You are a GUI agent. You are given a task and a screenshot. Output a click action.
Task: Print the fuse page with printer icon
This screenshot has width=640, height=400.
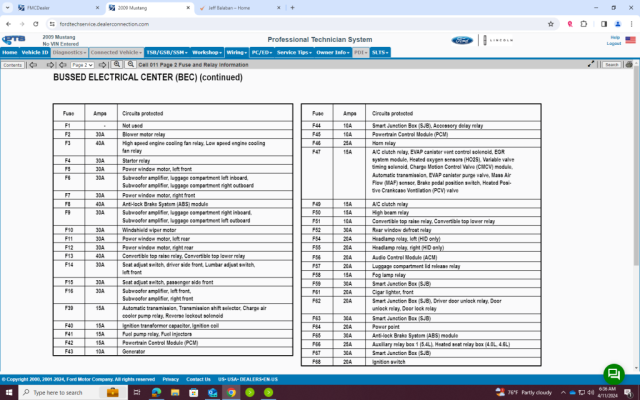pyautogui.click(x=629, y=64)
